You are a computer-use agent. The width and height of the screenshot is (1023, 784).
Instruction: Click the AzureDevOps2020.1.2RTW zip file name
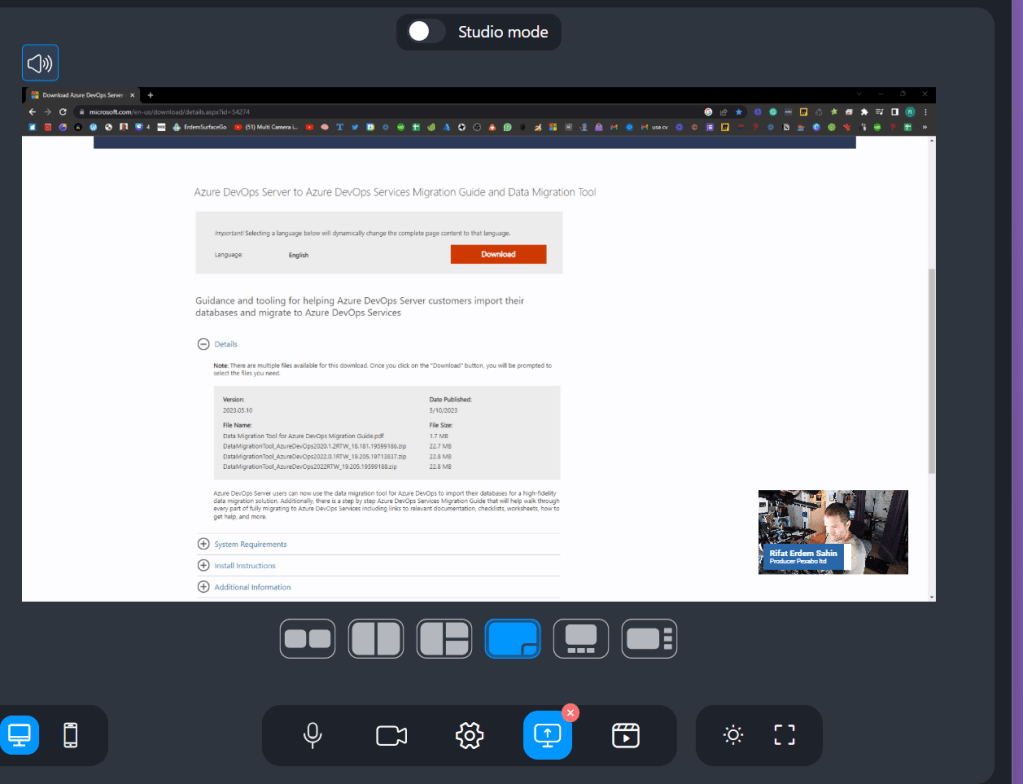coord(314,446)
